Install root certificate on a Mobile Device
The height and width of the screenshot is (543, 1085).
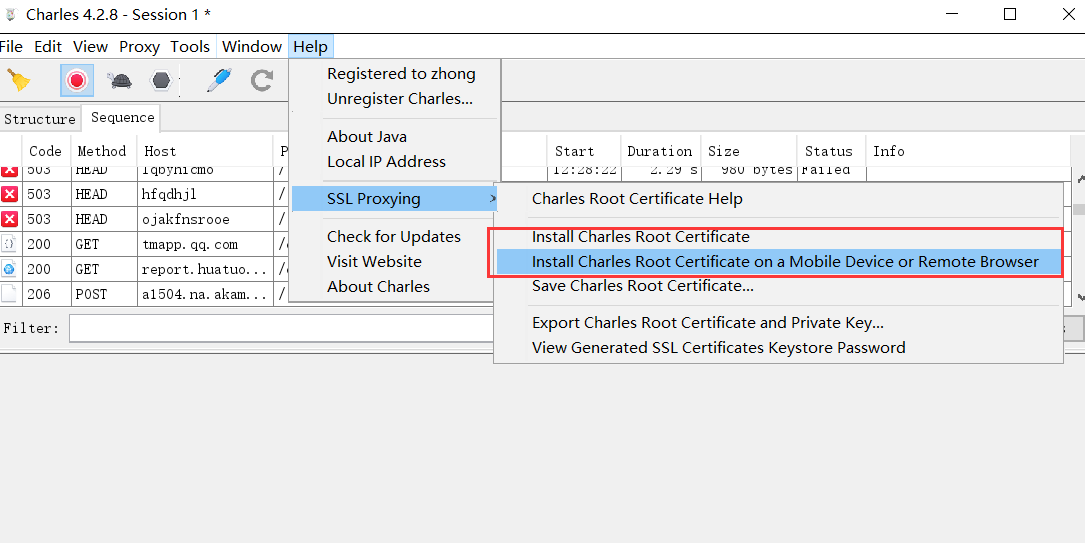[778, 262]
